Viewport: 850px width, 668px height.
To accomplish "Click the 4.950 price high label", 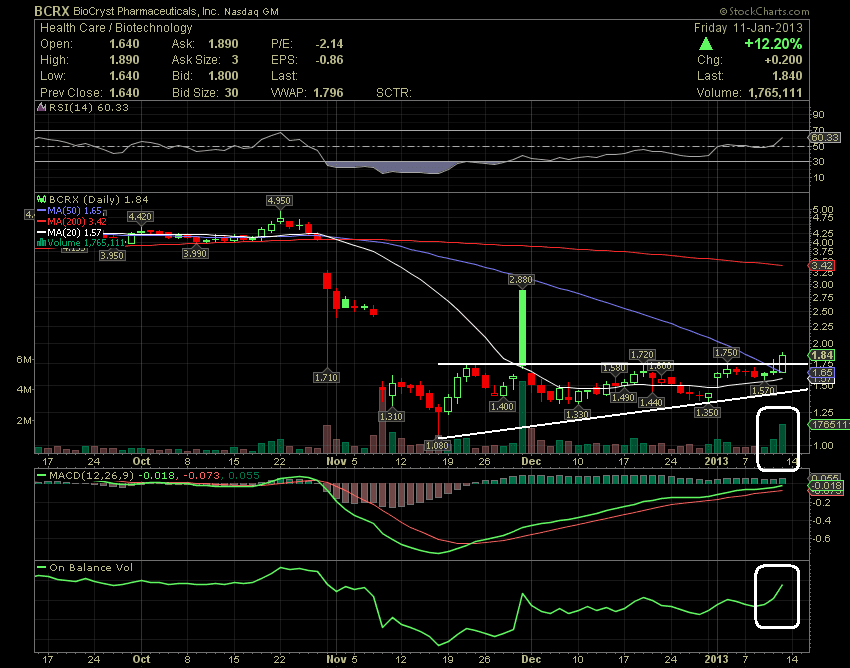I will click(279, 201).
